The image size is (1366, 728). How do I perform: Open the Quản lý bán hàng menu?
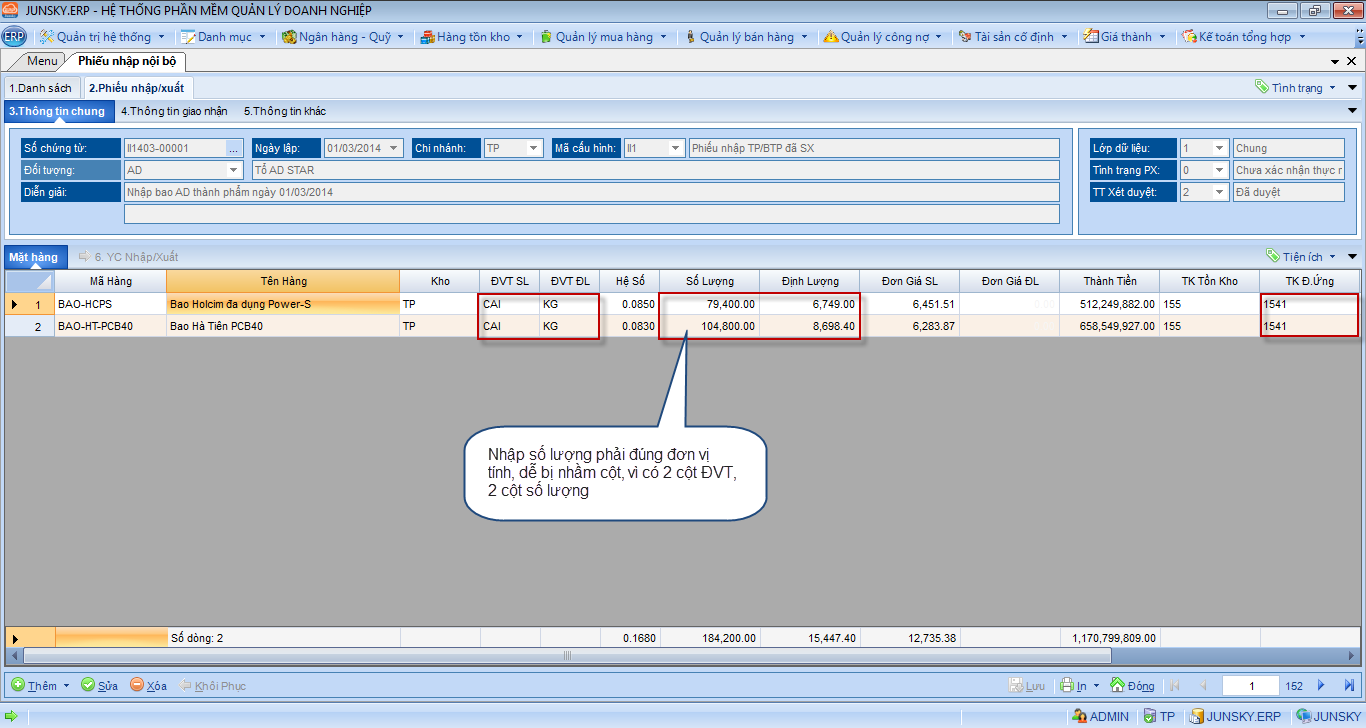click(x=746, y=37)
